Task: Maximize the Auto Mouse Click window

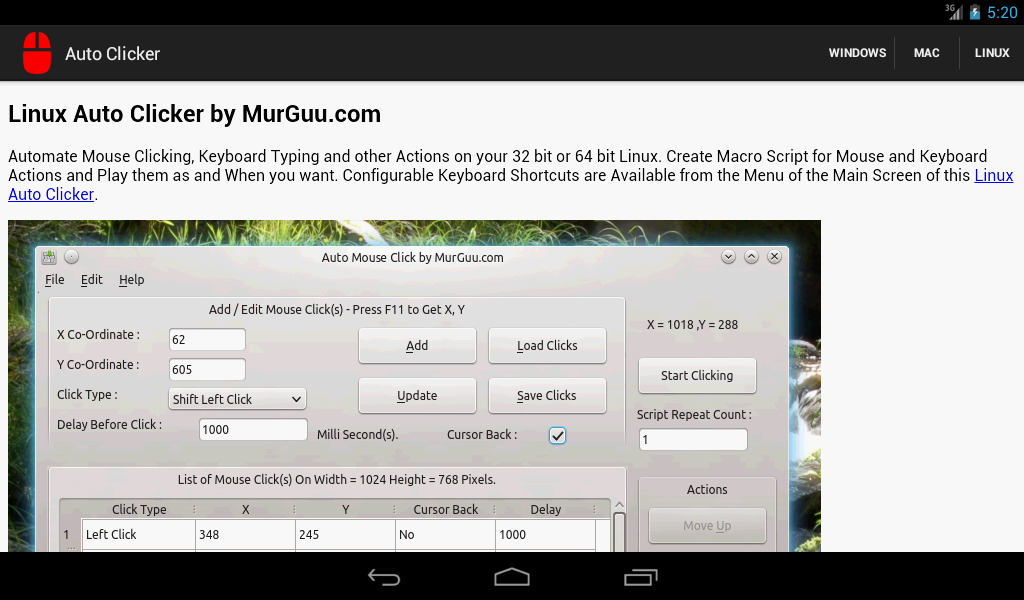Action: (751, 257)
